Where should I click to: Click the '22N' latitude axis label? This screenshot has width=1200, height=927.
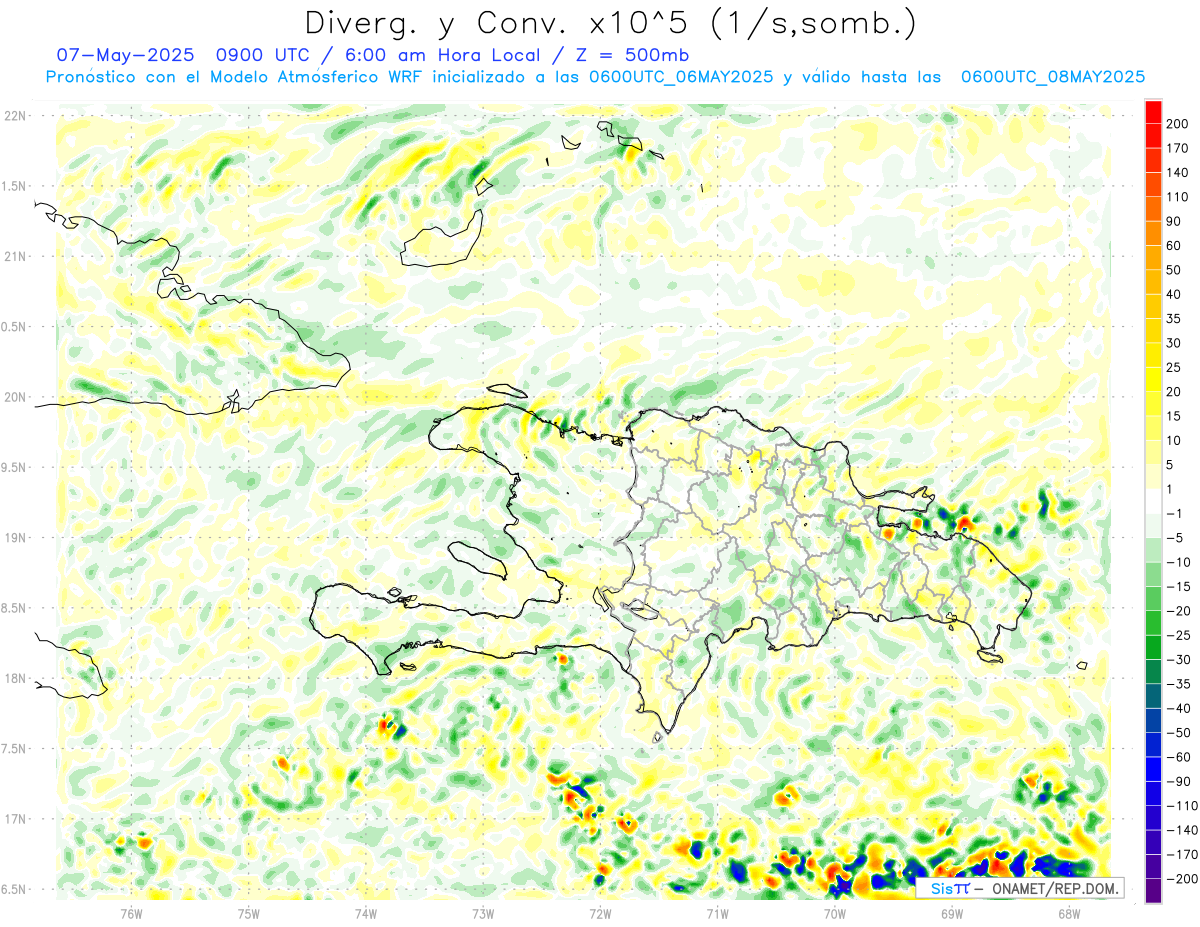pos(14,116)
